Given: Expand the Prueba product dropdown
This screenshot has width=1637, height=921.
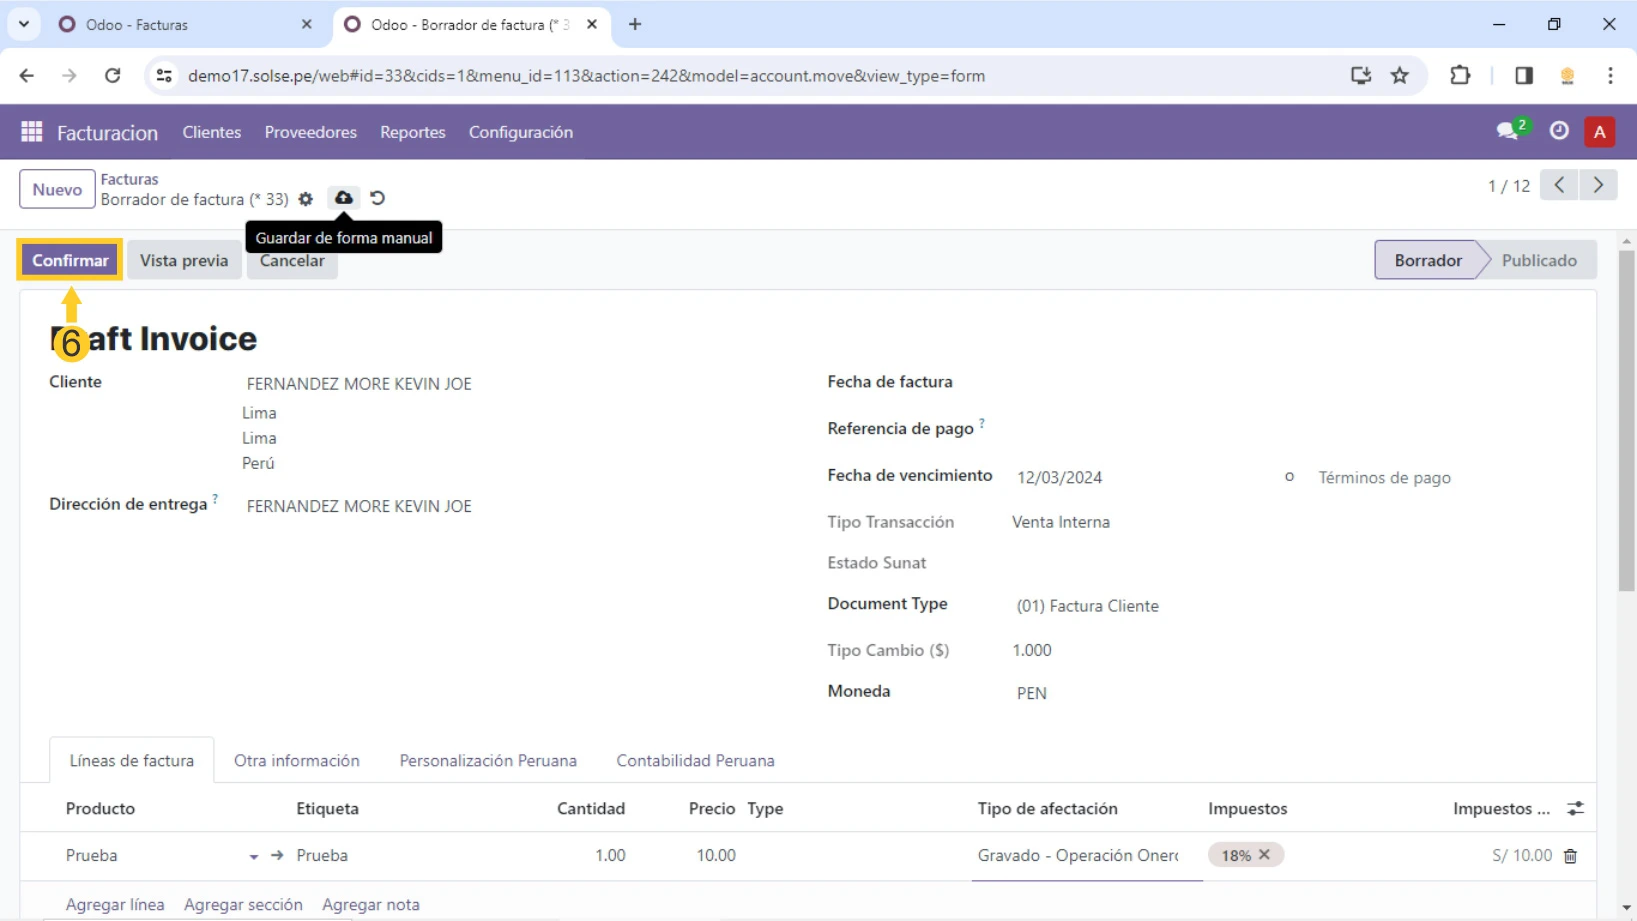Looking at the screenshot, I should click(x=254, y=857).
